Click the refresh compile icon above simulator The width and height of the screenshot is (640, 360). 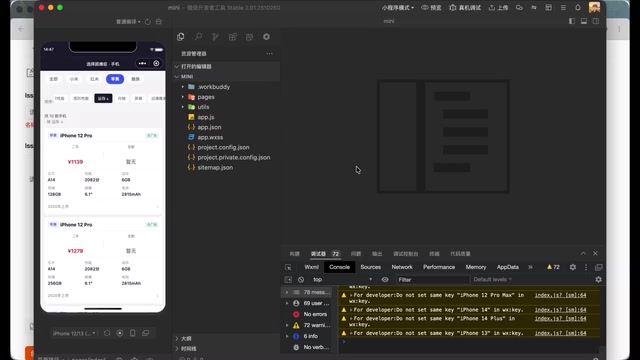[148, 22]
